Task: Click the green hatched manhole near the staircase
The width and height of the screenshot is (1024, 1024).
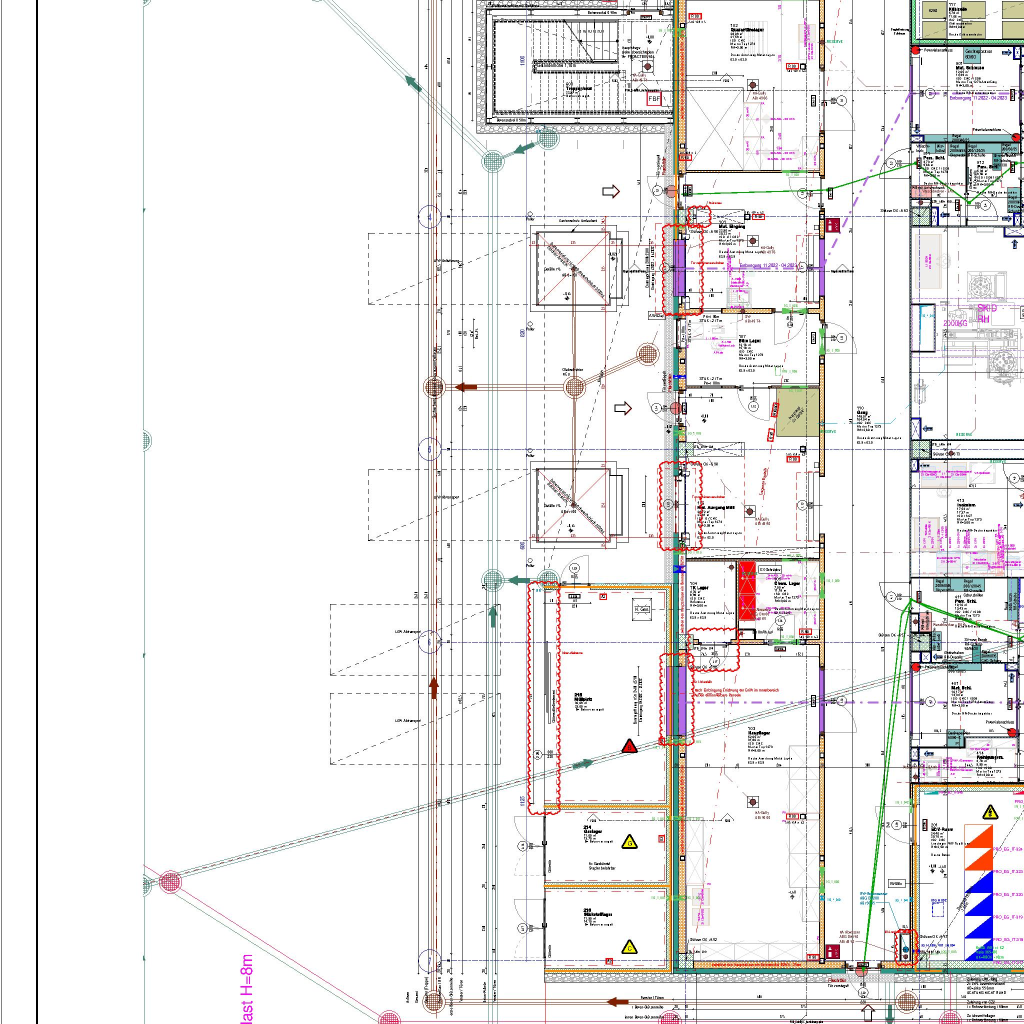Action: pos(492,160)
